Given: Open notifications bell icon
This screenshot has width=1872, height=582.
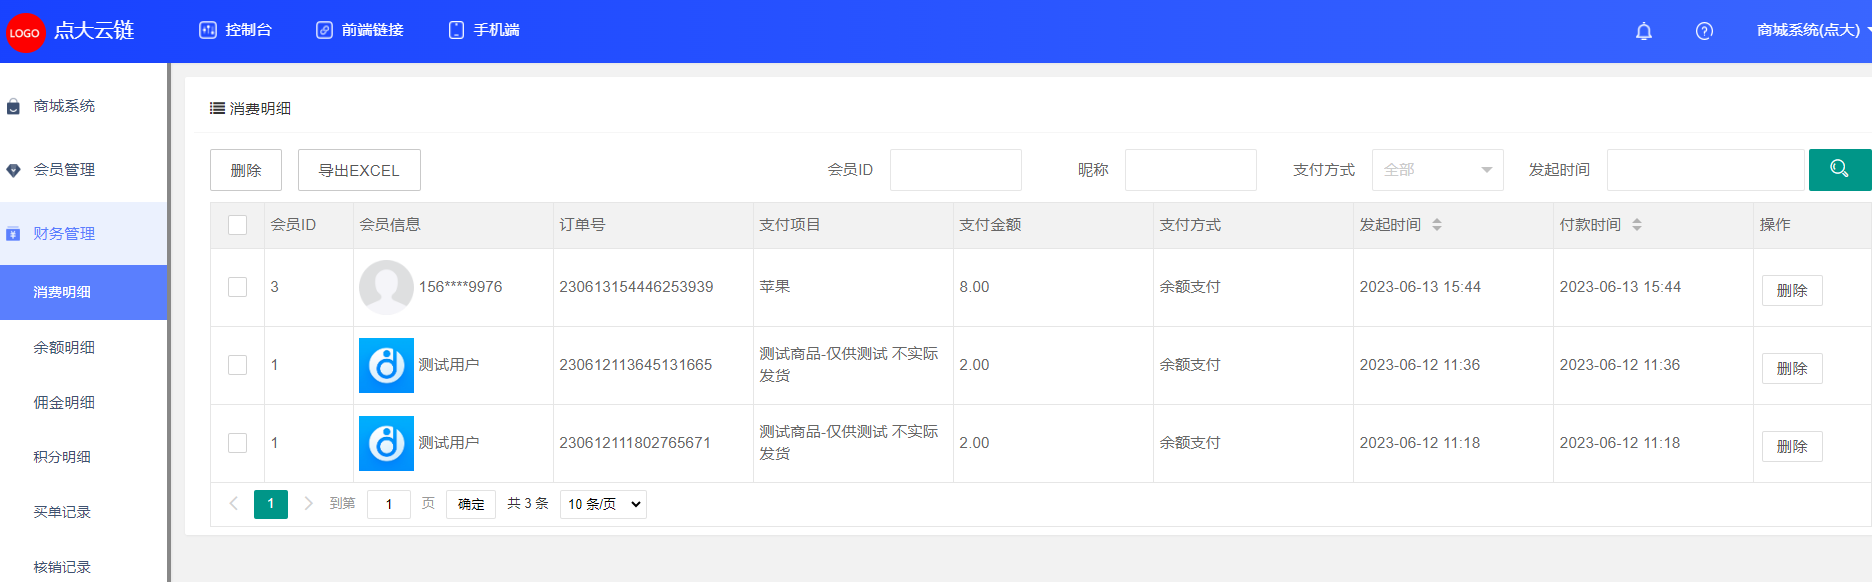Looking at the screenshot, I should (1644, 31).
